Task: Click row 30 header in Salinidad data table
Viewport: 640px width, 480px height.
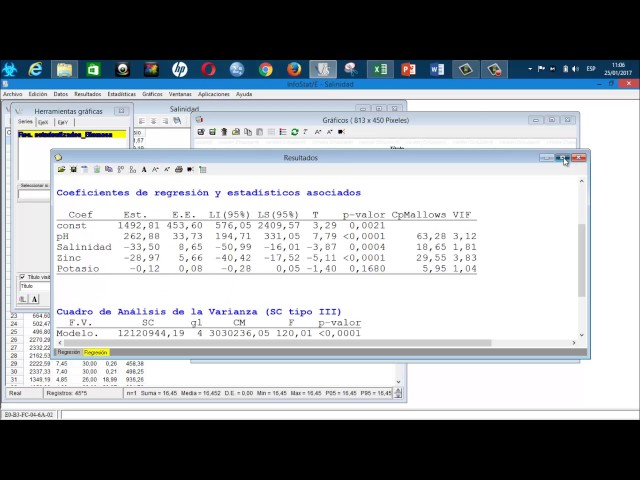Action: [14, 371]
